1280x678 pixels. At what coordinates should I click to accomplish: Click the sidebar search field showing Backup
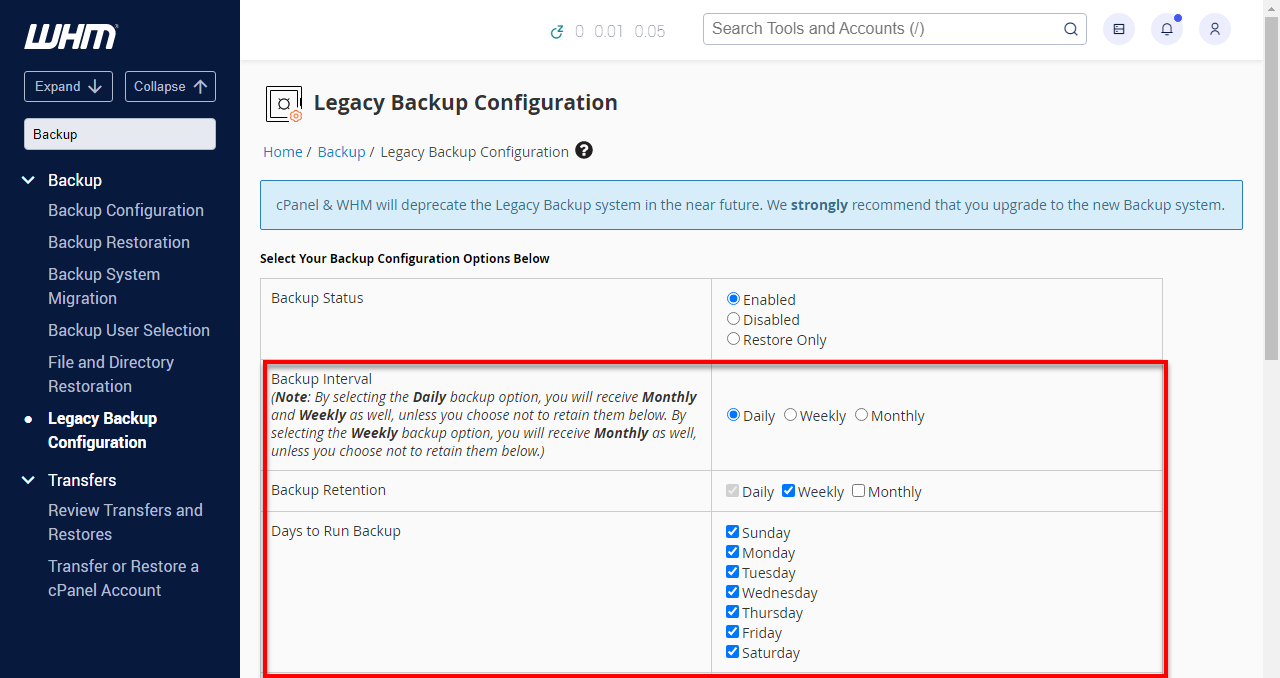click(x=119, y=133)
